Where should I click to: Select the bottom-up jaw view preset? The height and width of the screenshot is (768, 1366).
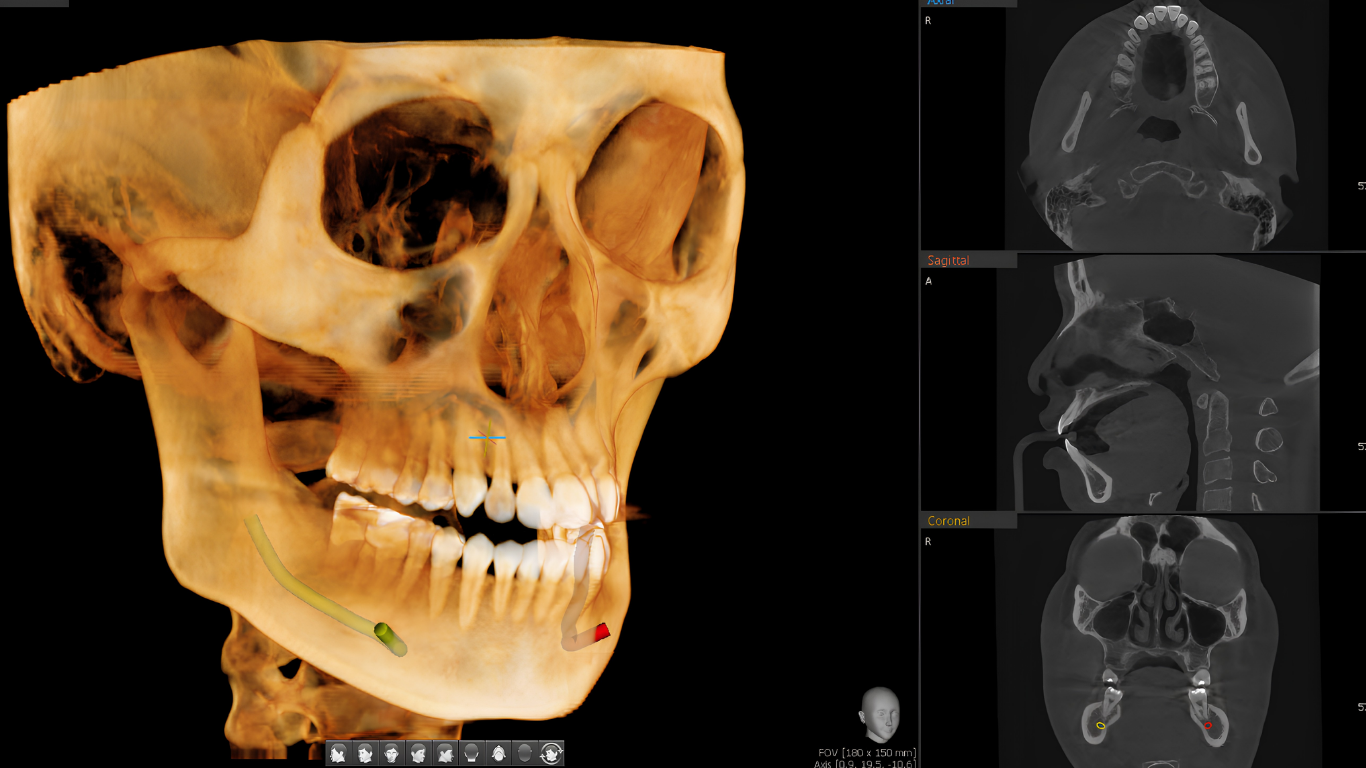tap(497, 753)
